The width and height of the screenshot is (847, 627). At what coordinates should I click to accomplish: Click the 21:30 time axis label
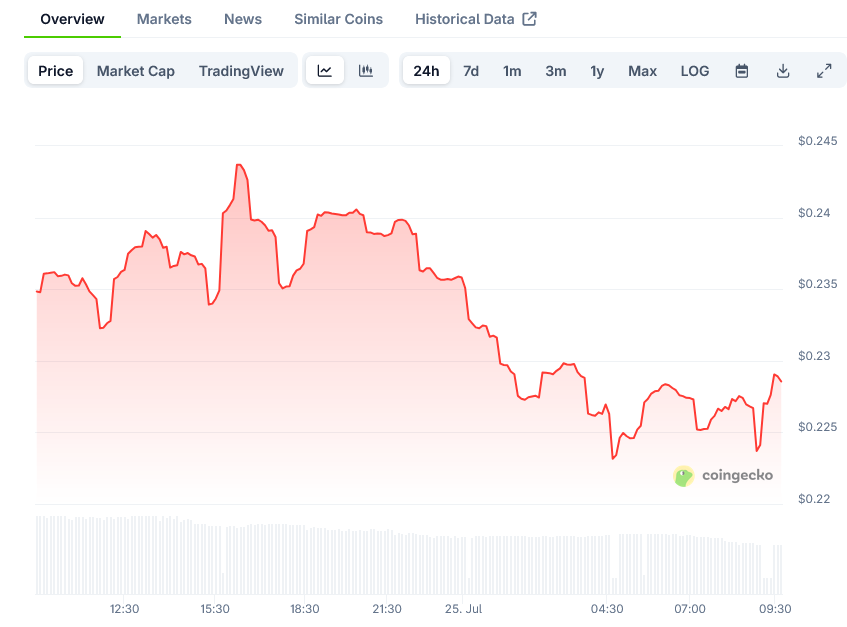387,609
